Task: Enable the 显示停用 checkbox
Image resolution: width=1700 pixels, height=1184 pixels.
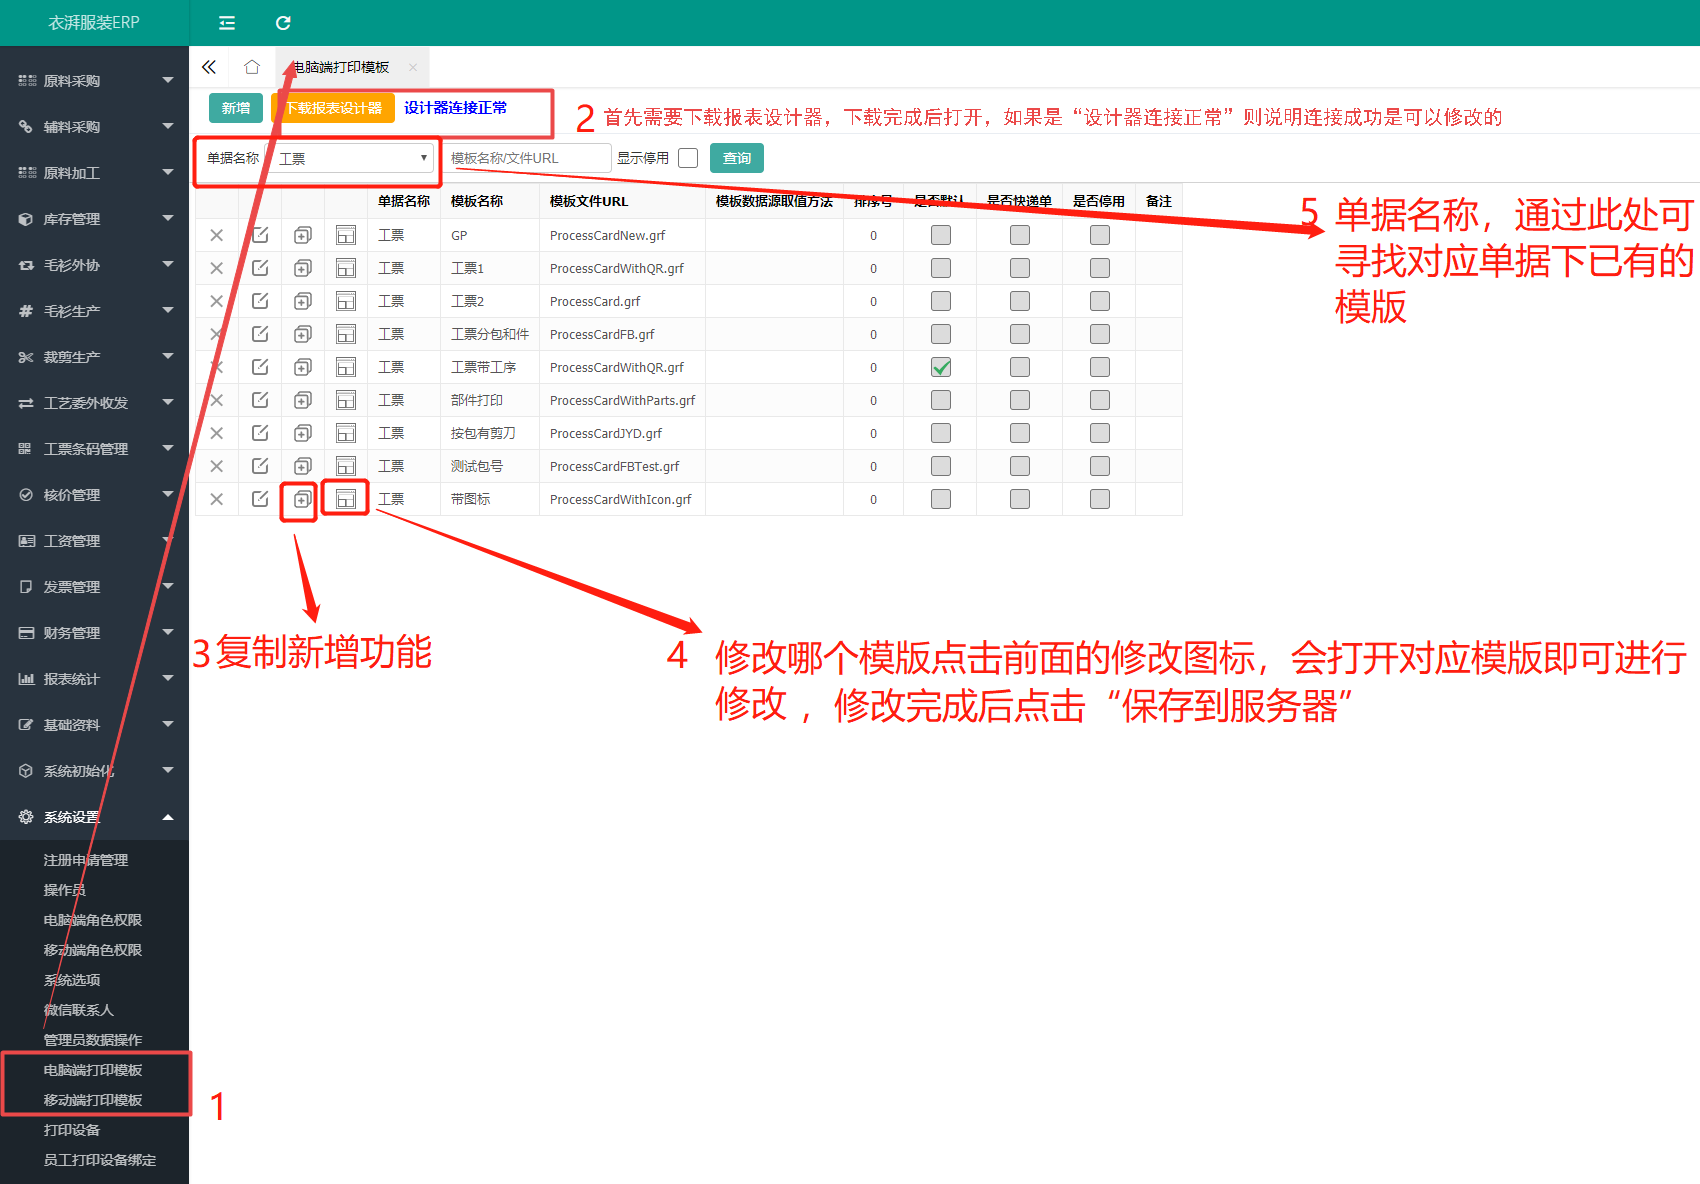Action: 687,157
